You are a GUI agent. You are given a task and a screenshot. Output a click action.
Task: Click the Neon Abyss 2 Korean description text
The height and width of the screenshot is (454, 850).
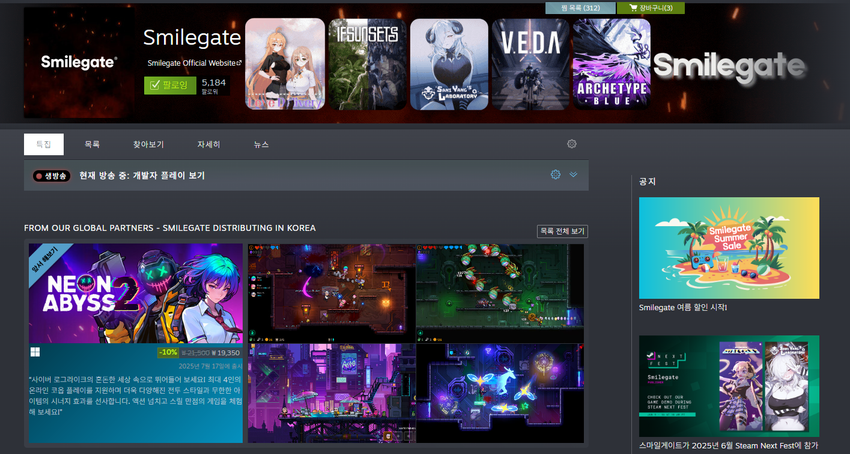[x=136, y=395]
